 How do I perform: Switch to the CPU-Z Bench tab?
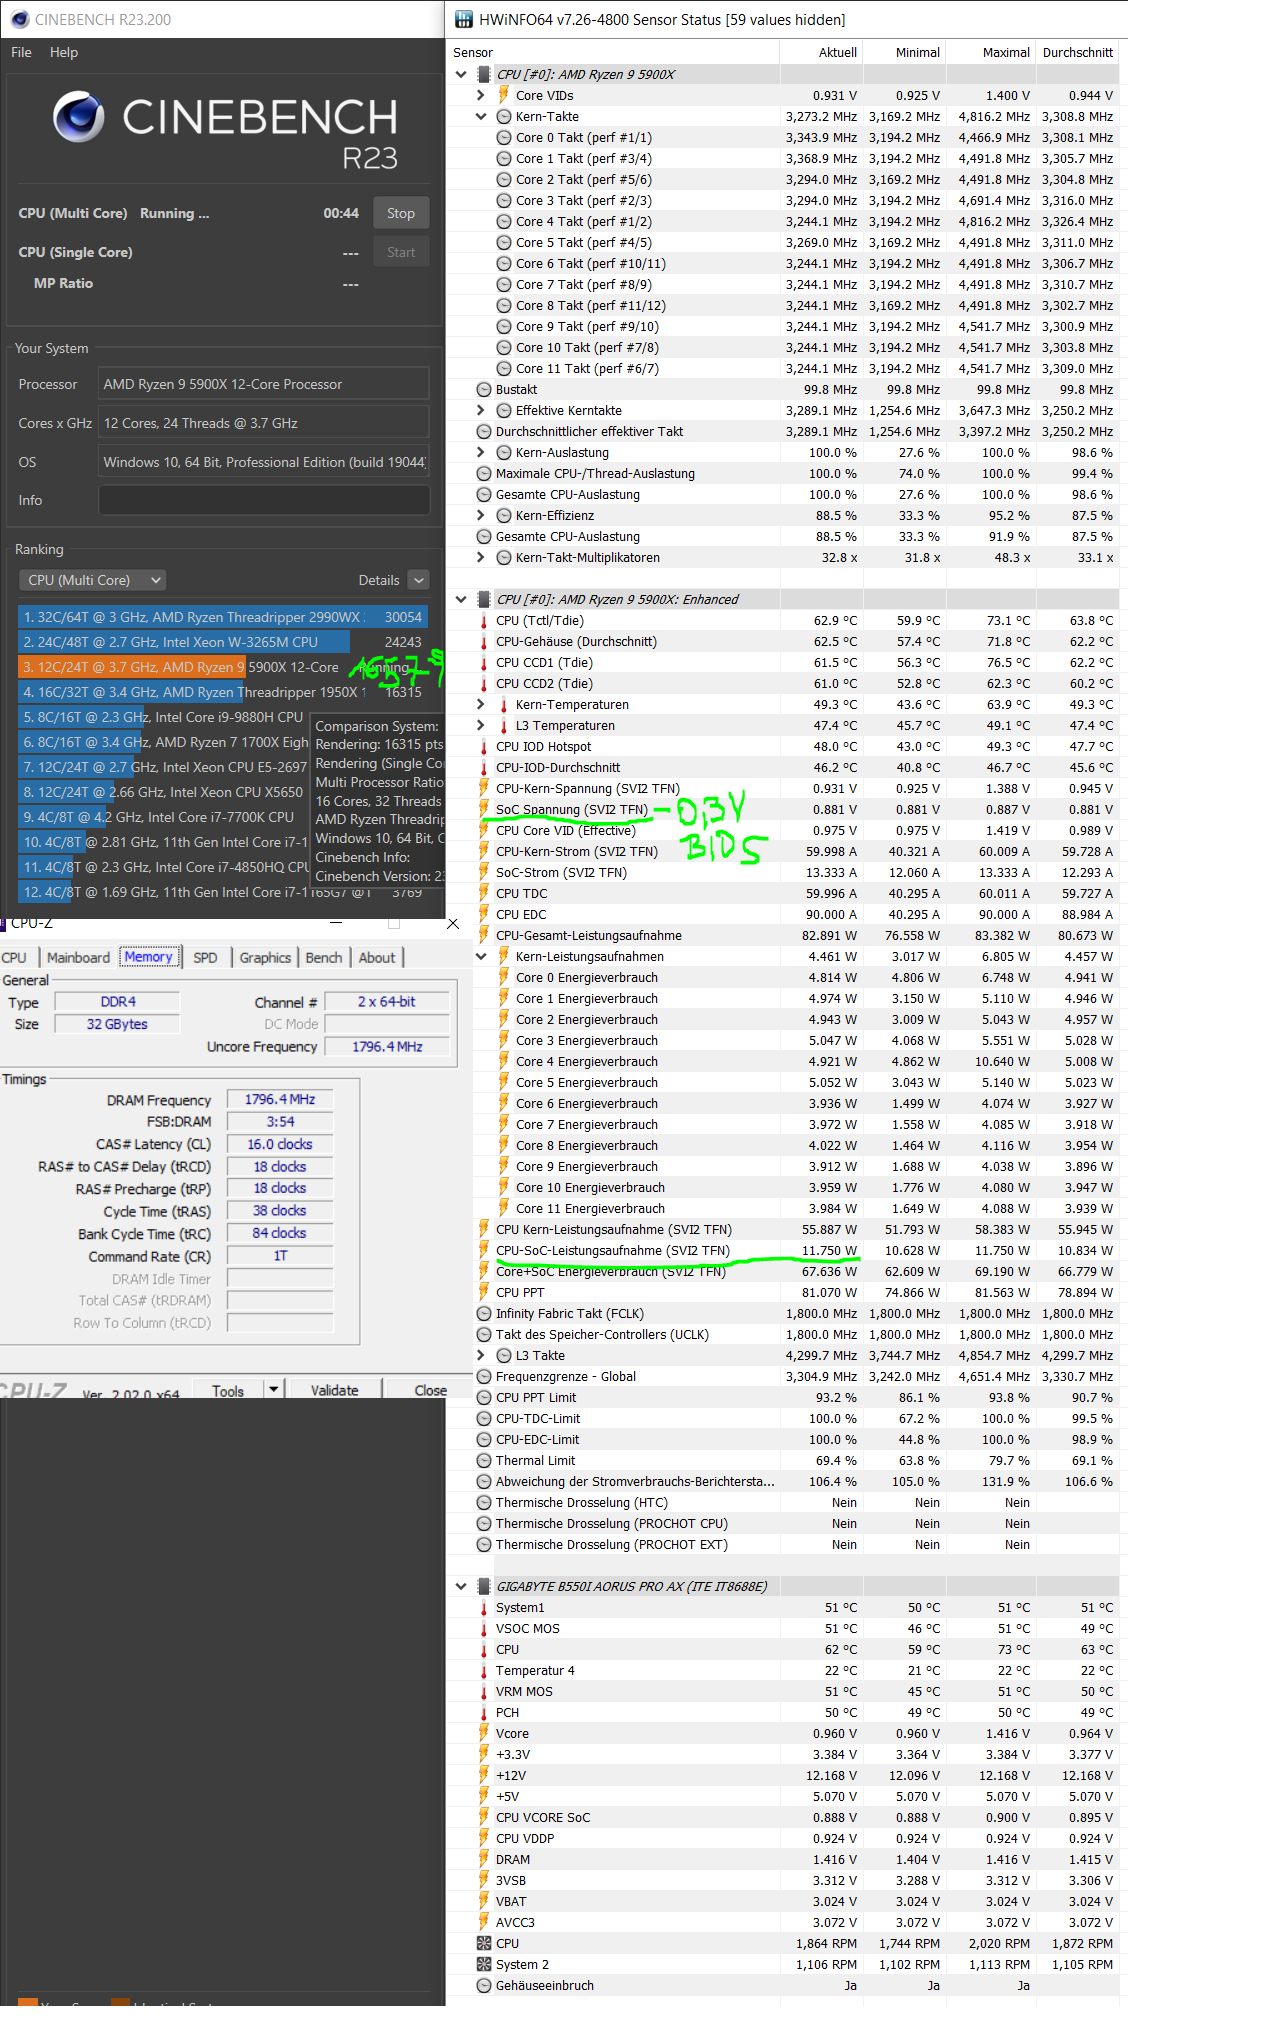[323, 957]
